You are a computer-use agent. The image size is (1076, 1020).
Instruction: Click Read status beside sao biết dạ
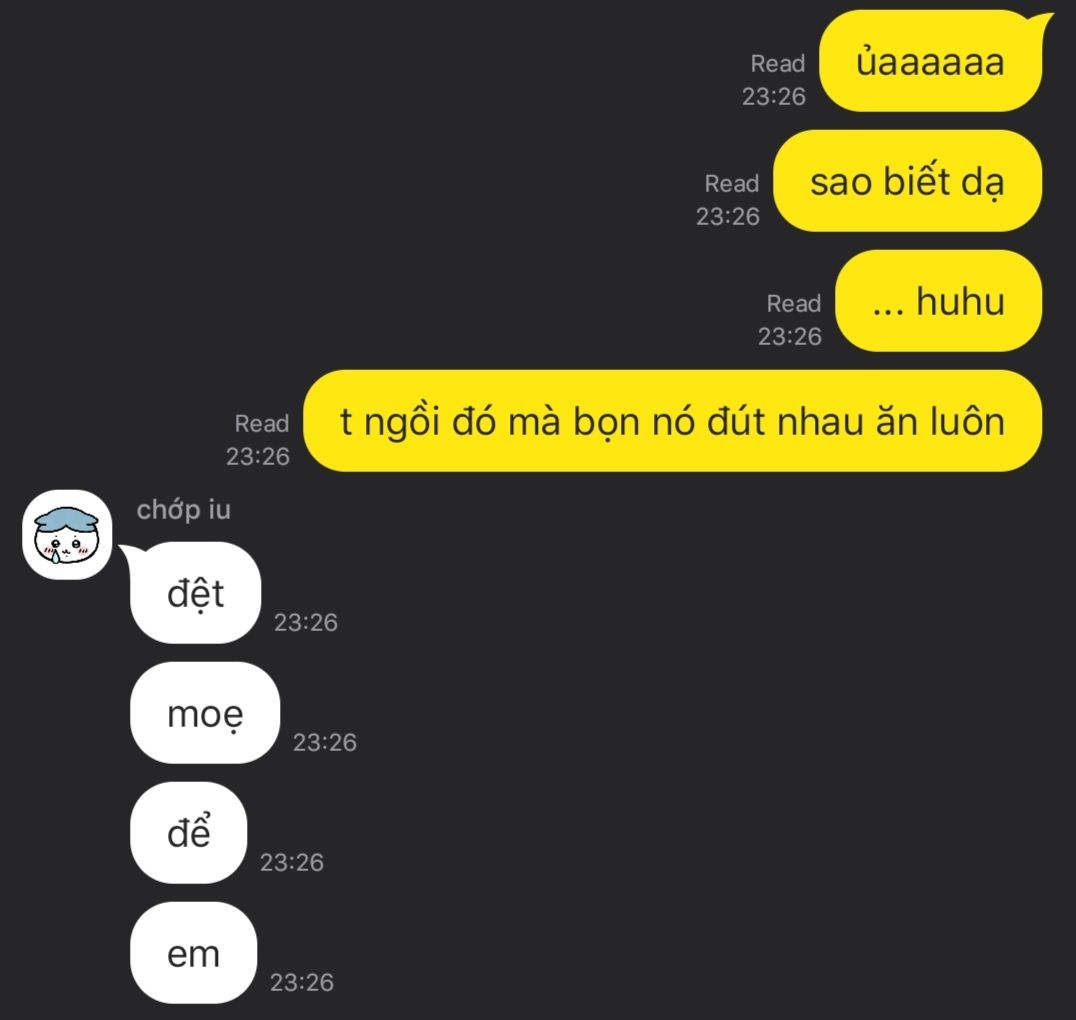pyautogui.click(x=732, y=183)
